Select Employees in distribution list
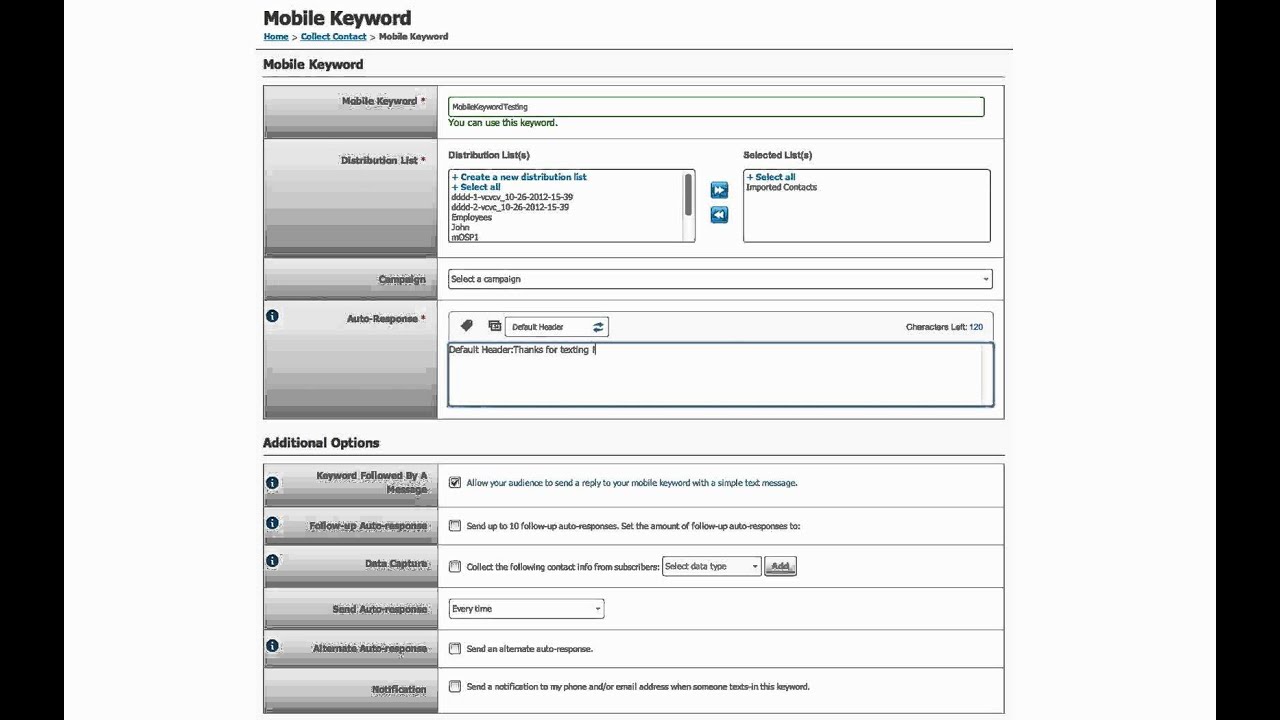 471,217
